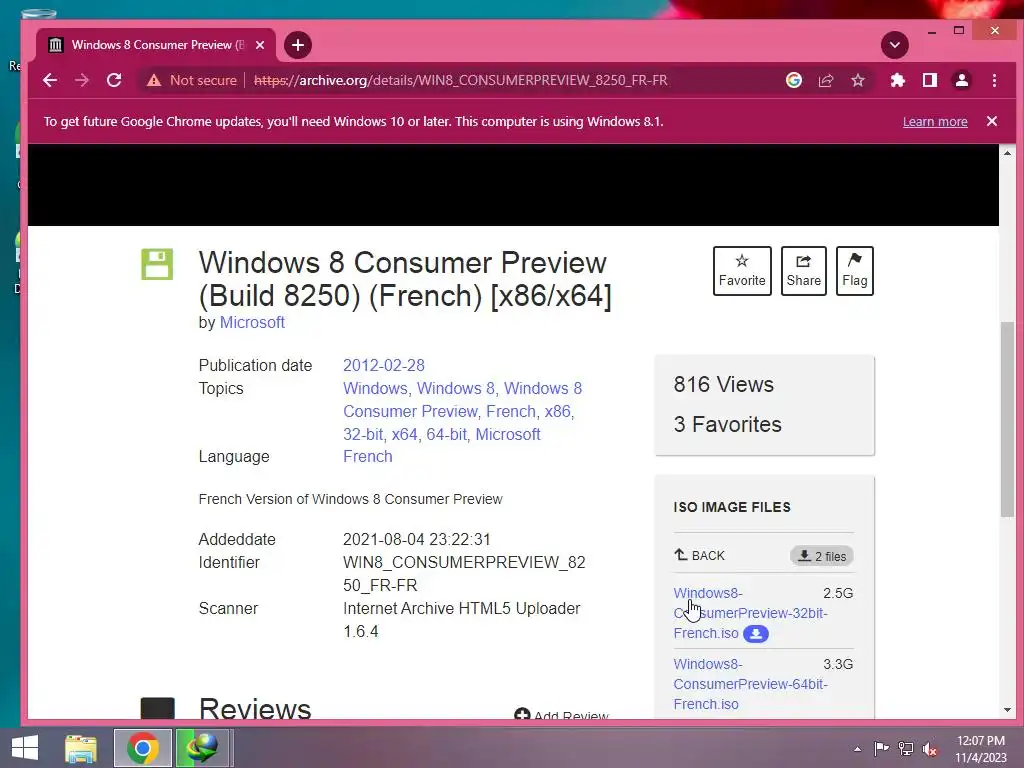
Task: Click the scrollbar up arrow
Action: [1008, 153]
